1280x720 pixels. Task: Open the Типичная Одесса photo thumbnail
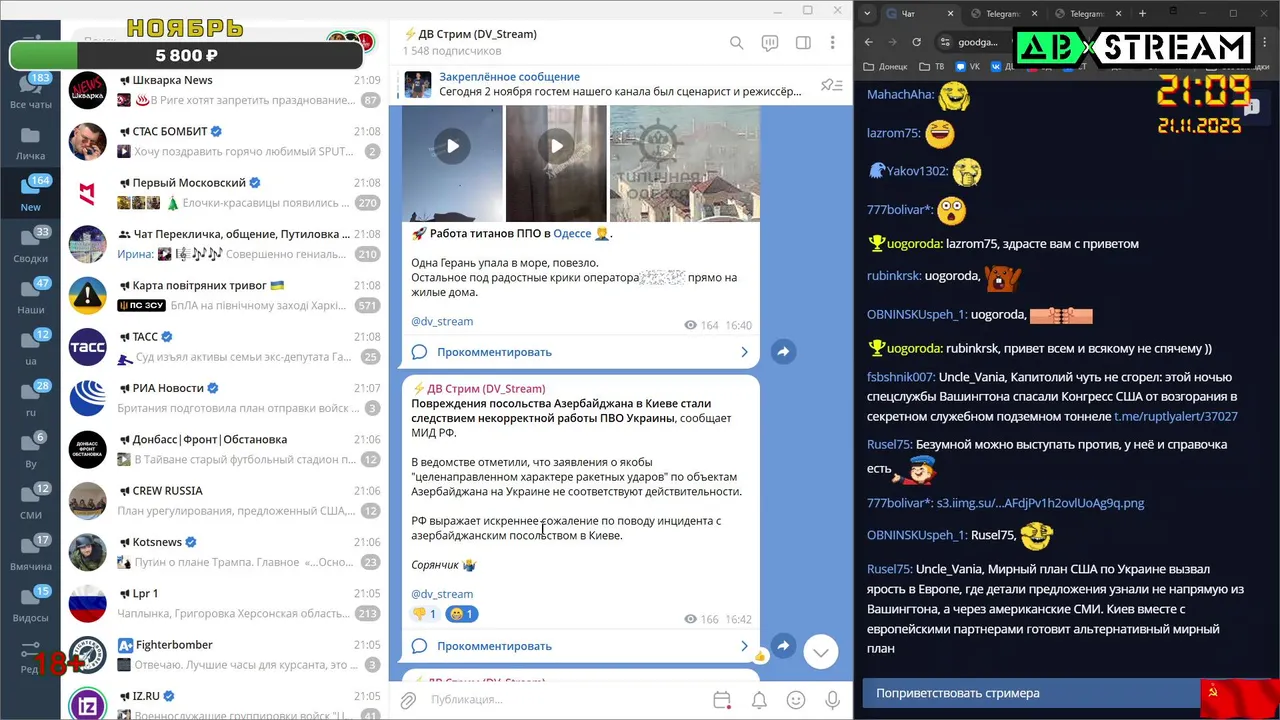(684, 163)
